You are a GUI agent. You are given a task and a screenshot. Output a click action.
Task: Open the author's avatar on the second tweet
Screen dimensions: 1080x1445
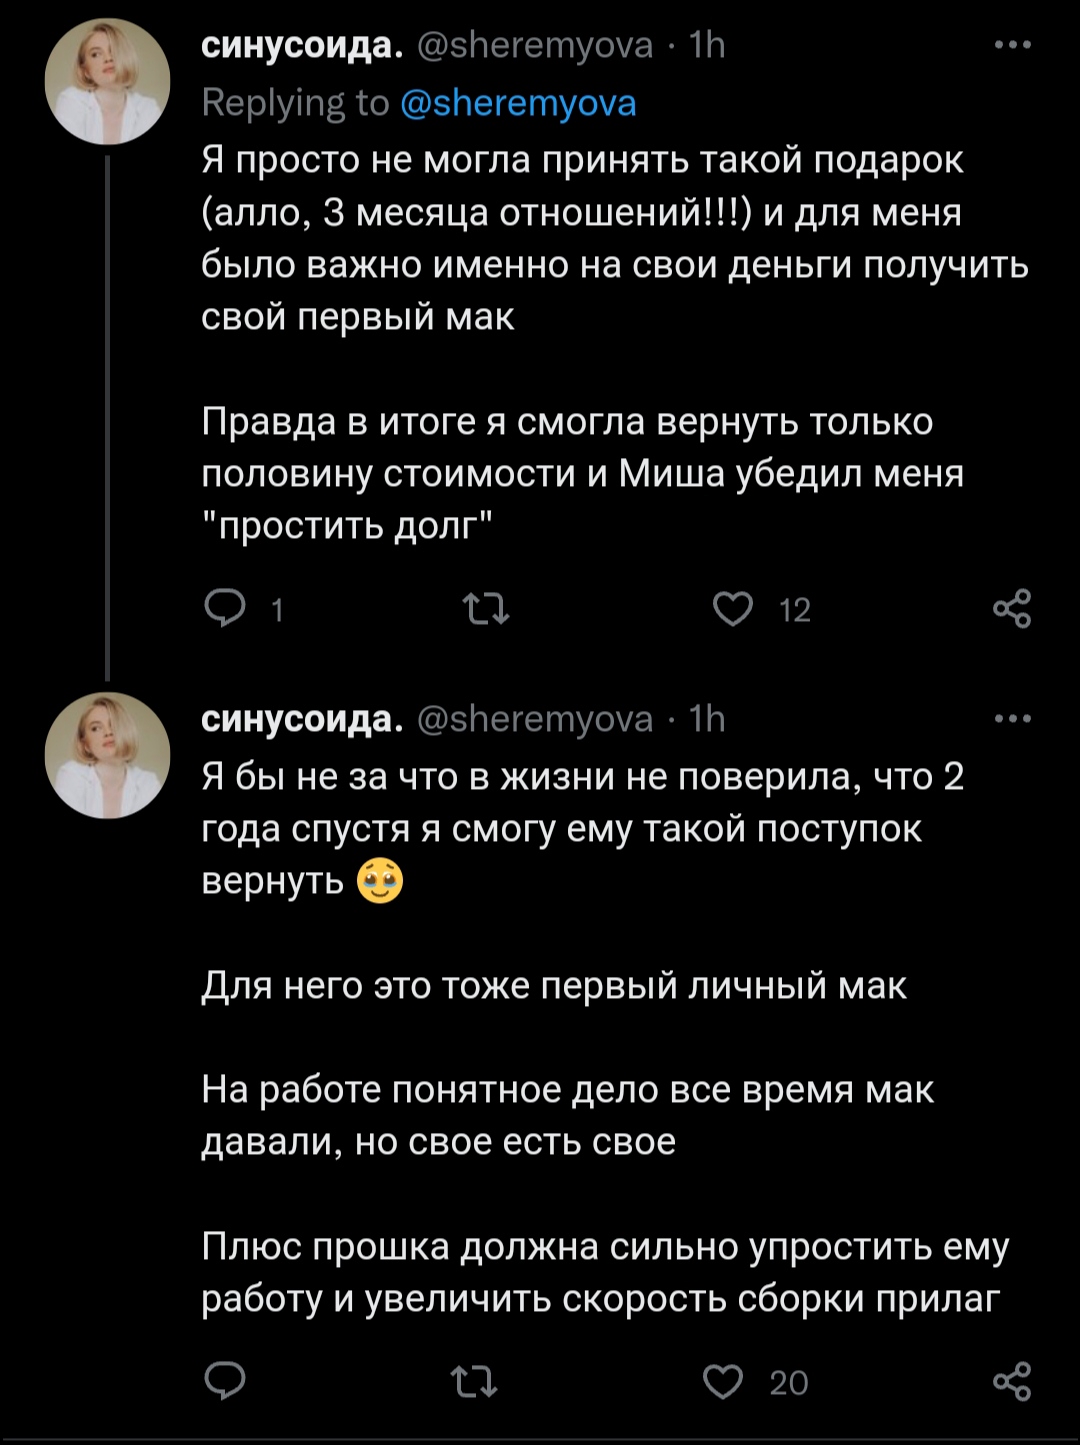pyautogui.click(x=108, y=755)
